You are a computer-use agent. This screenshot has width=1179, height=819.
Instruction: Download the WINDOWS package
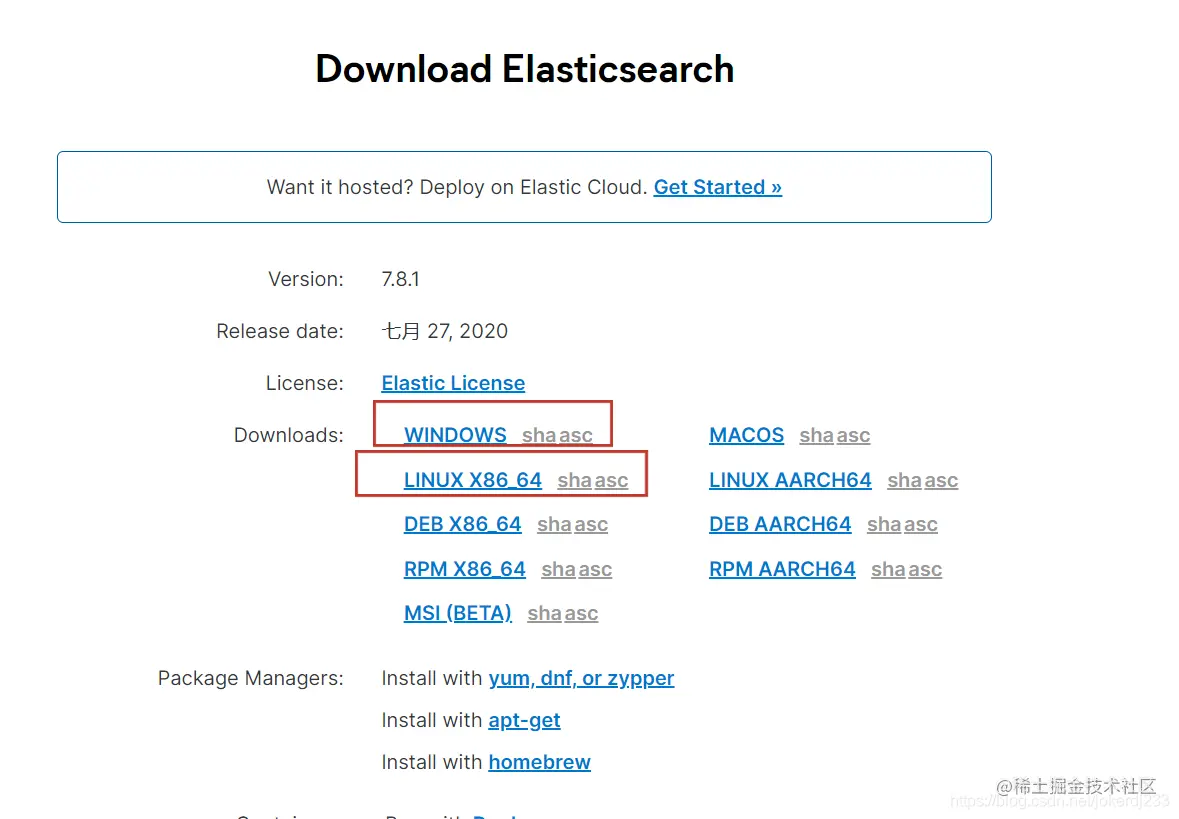[455, 435]
